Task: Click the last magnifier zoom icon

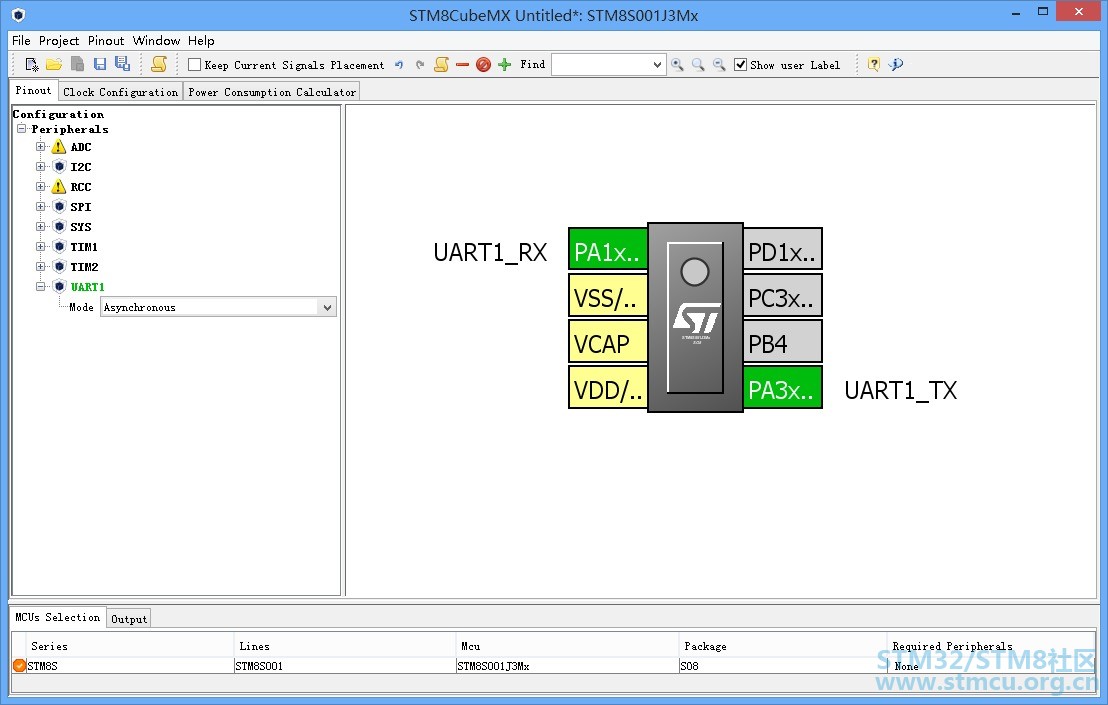Action: (719, 65)
